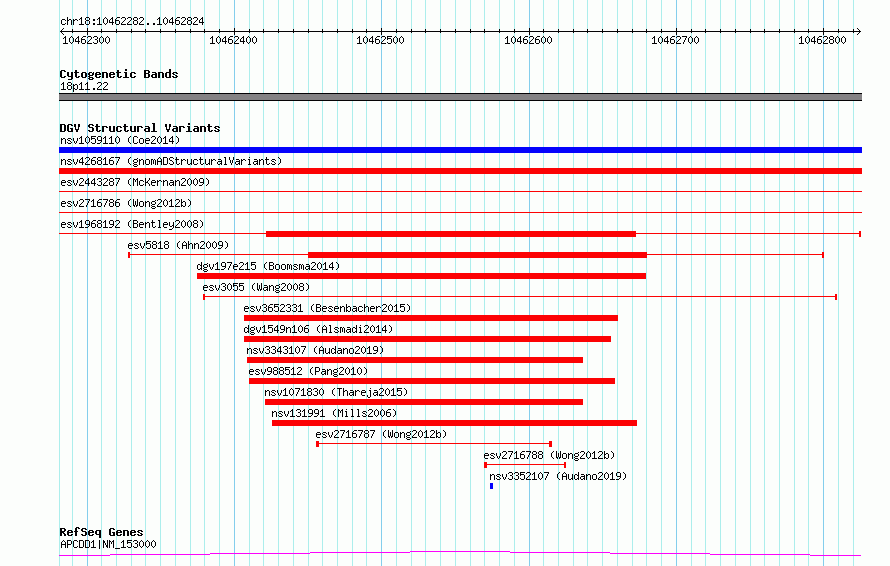
Task: Click ruler position 10462800
Action: point(822,40)
